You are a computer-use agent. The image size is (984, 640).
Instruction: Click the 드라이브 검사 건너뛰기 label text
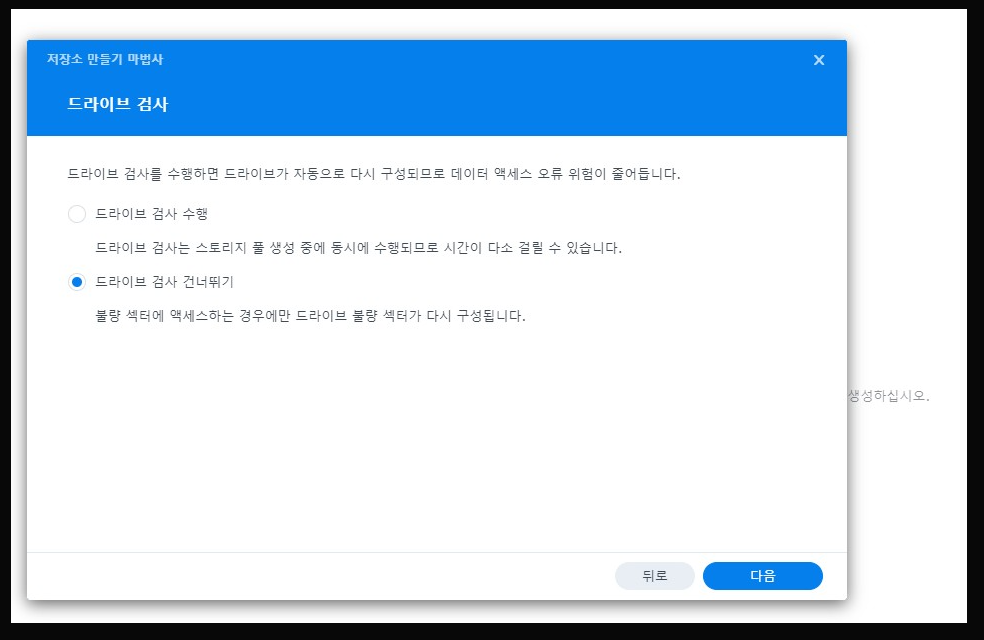(164, 282)
